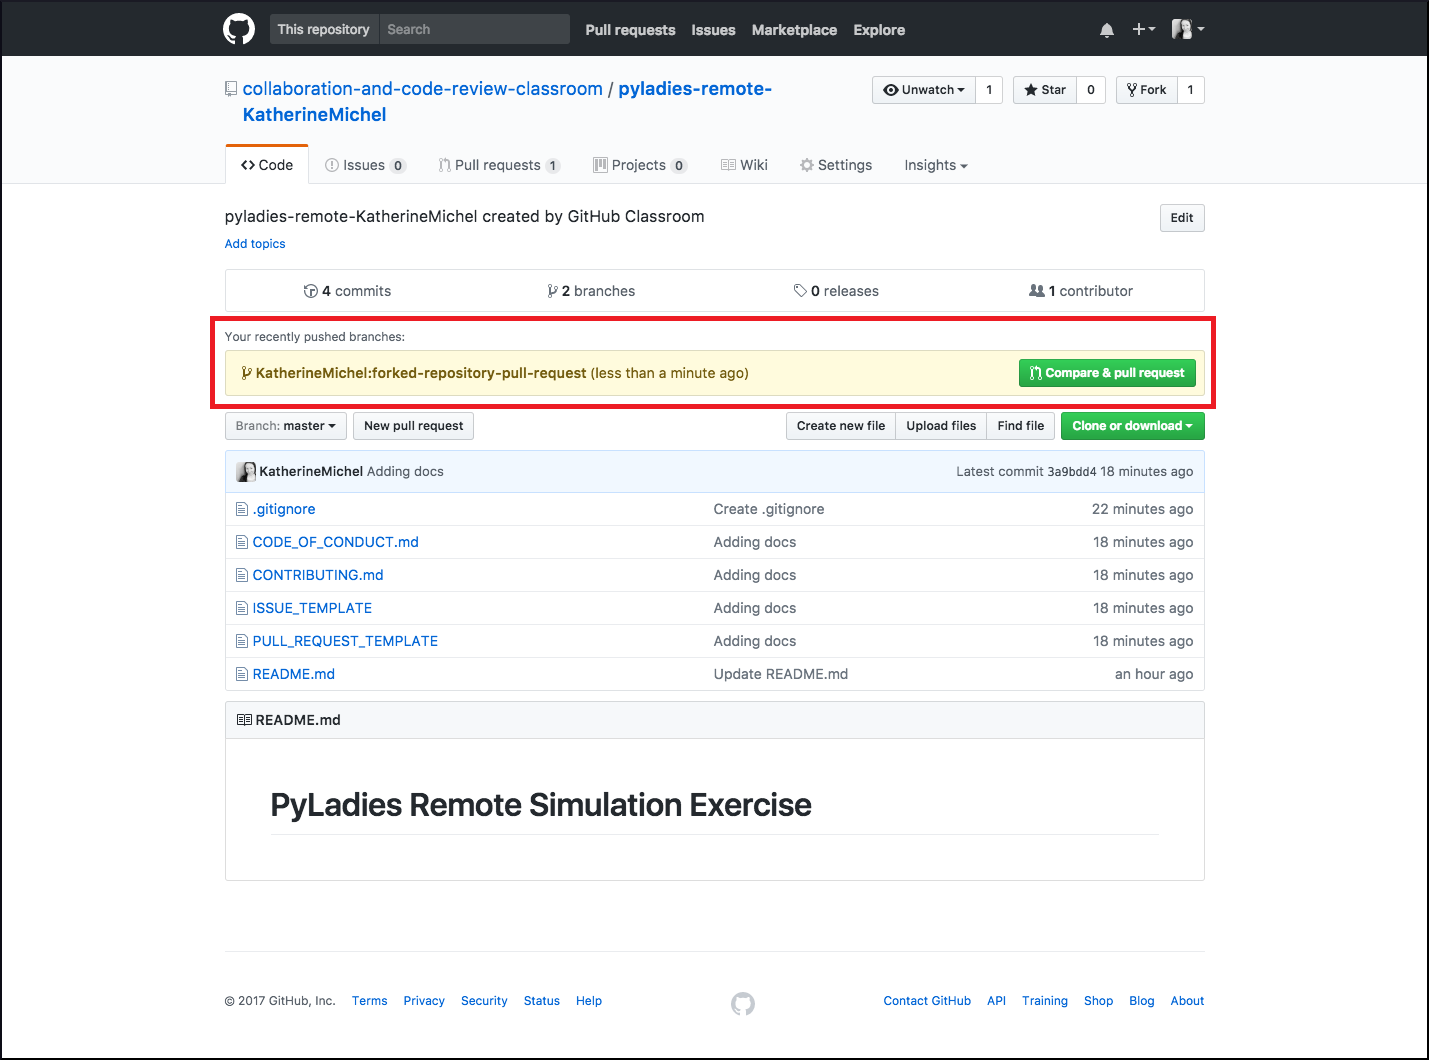Image resolution: width=1429 pixels, height=1060 pixels.
Task: Open Marketplace in top navigation
Action: [794, 30]
